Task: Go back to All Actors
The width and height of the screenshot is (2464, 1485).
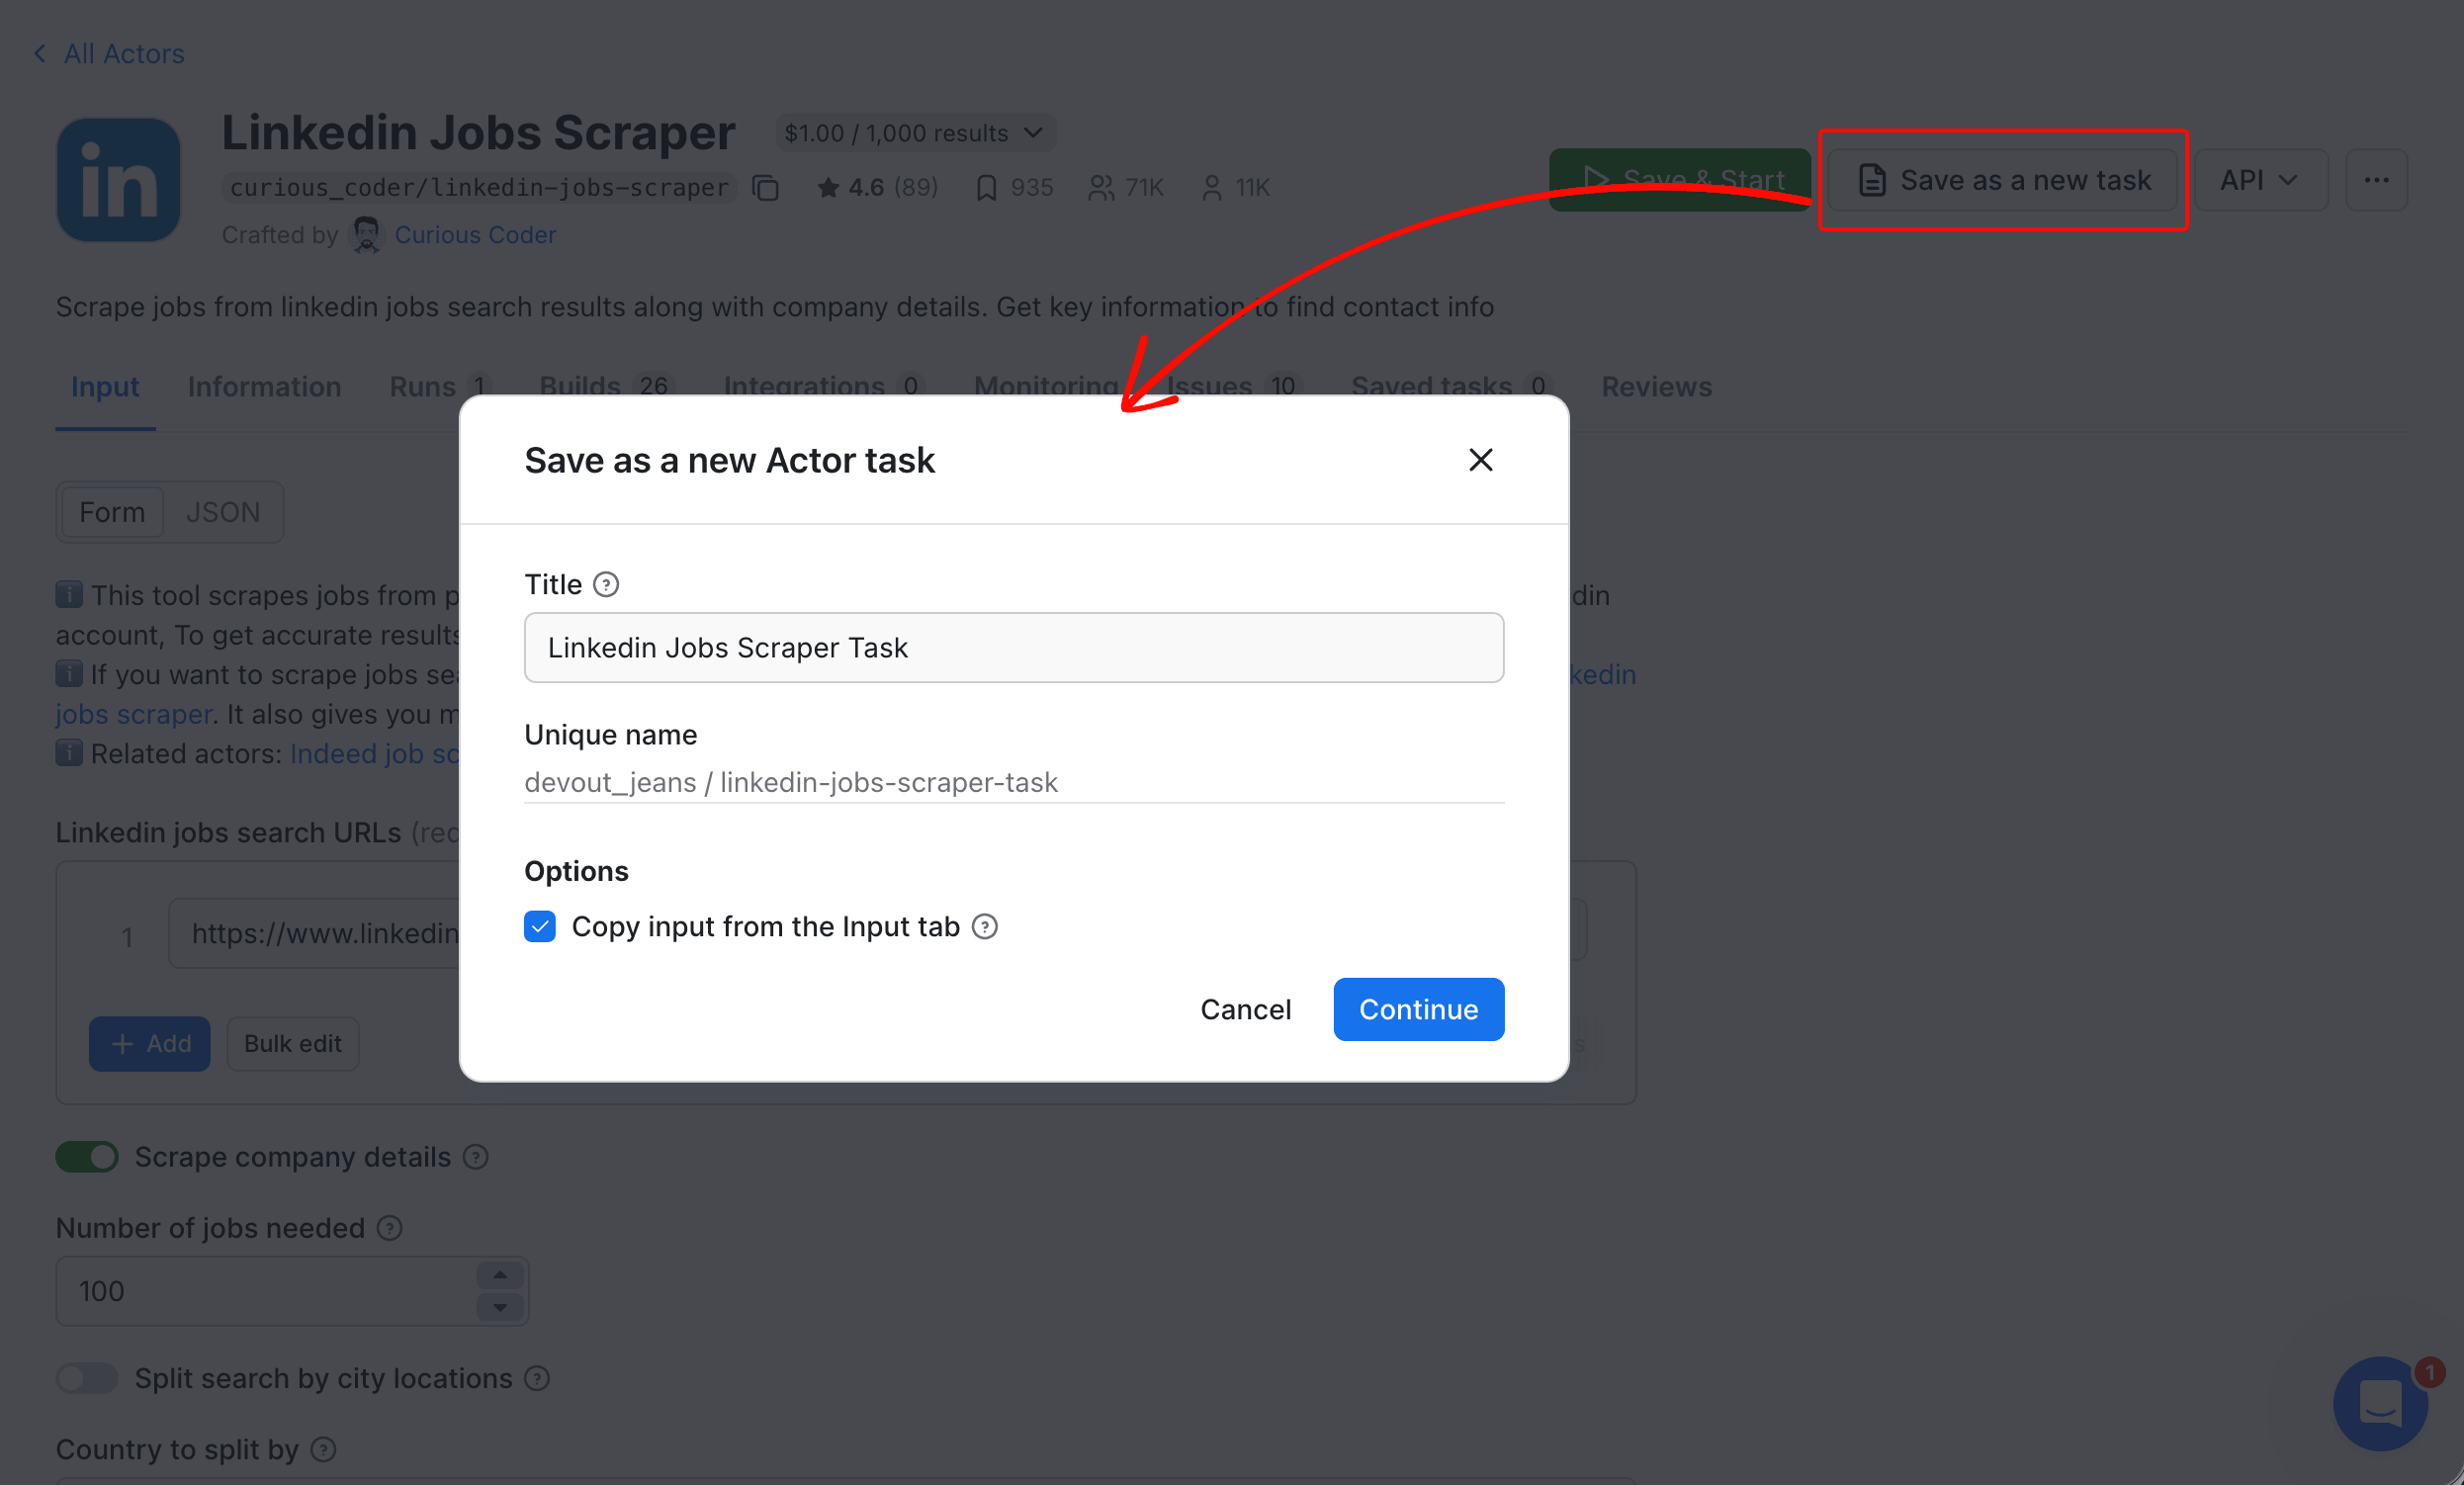Action: (109, 53)
